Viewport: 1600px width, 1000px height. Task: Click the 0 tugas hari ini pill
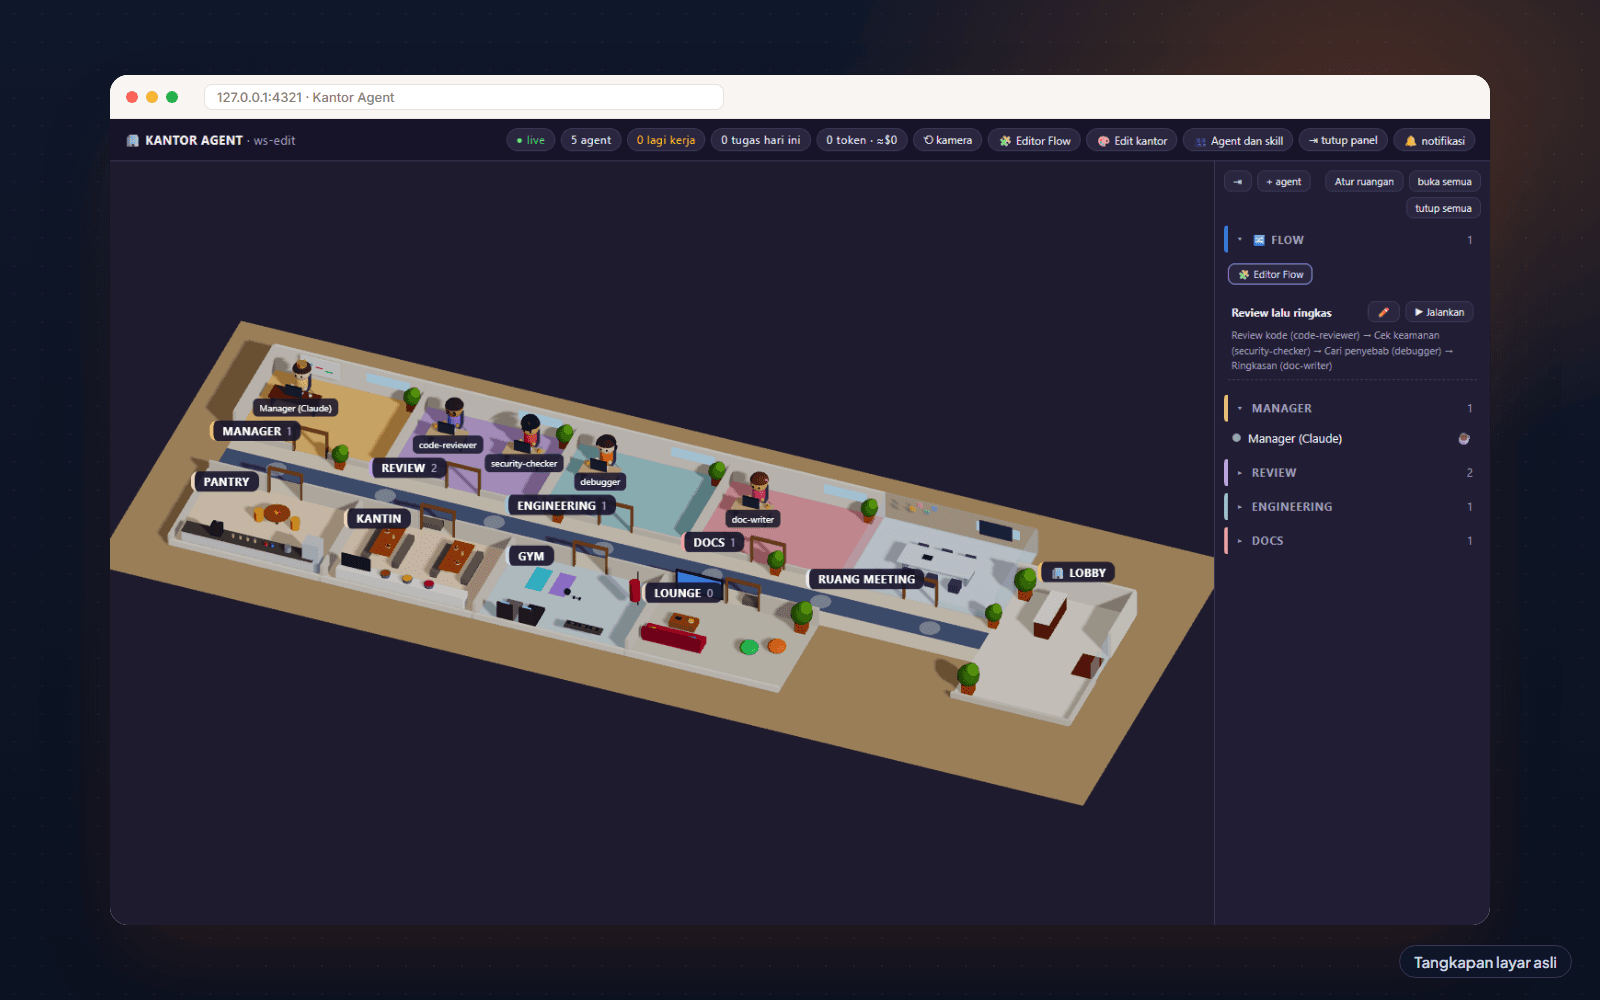click(x=760, y=140)
